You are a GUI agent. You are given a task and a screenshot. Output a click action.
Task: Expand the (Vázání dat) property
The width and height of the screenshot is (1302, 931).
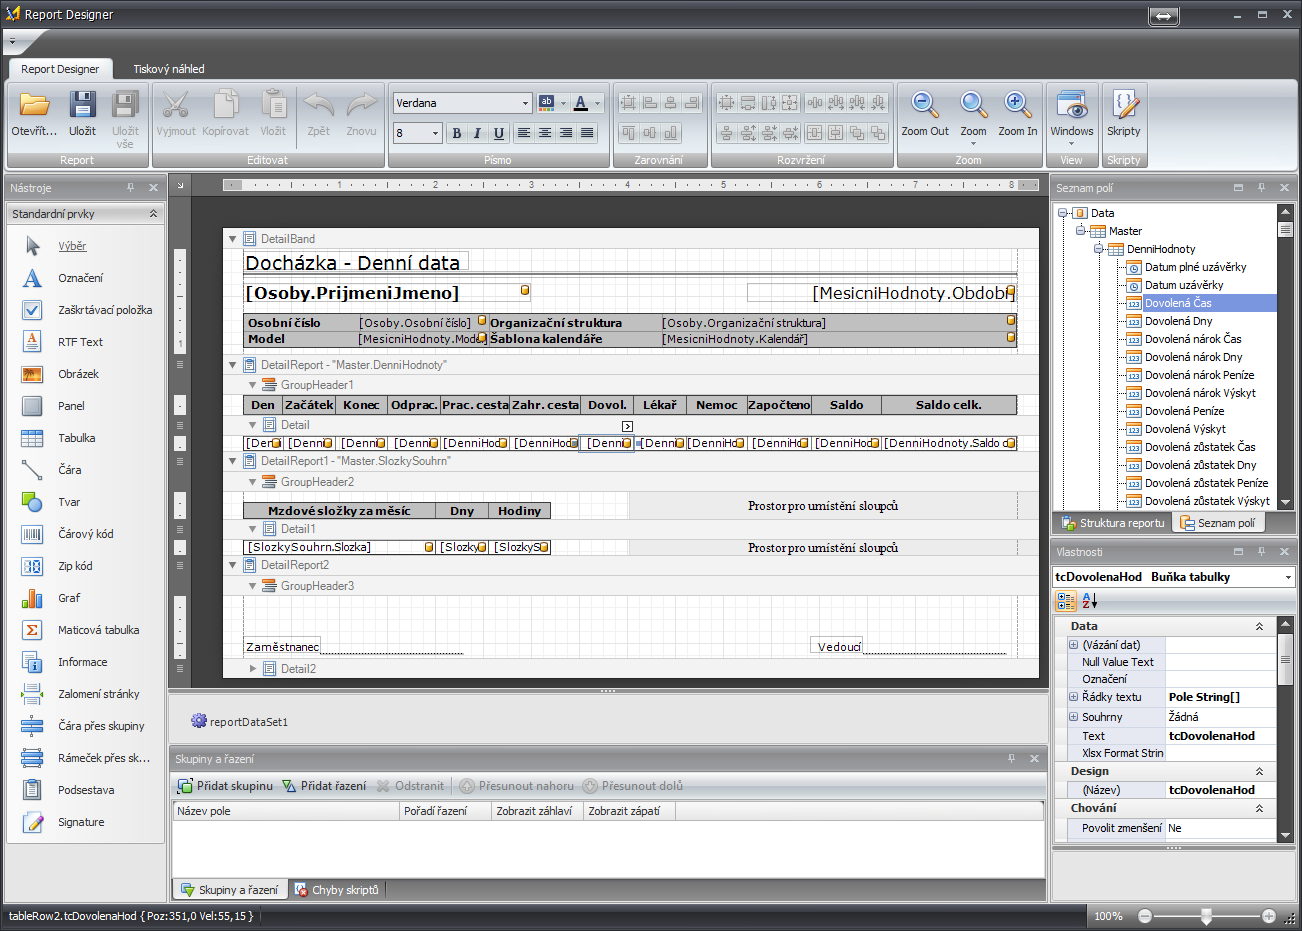pyautogui.click(x=1073, y=645)
